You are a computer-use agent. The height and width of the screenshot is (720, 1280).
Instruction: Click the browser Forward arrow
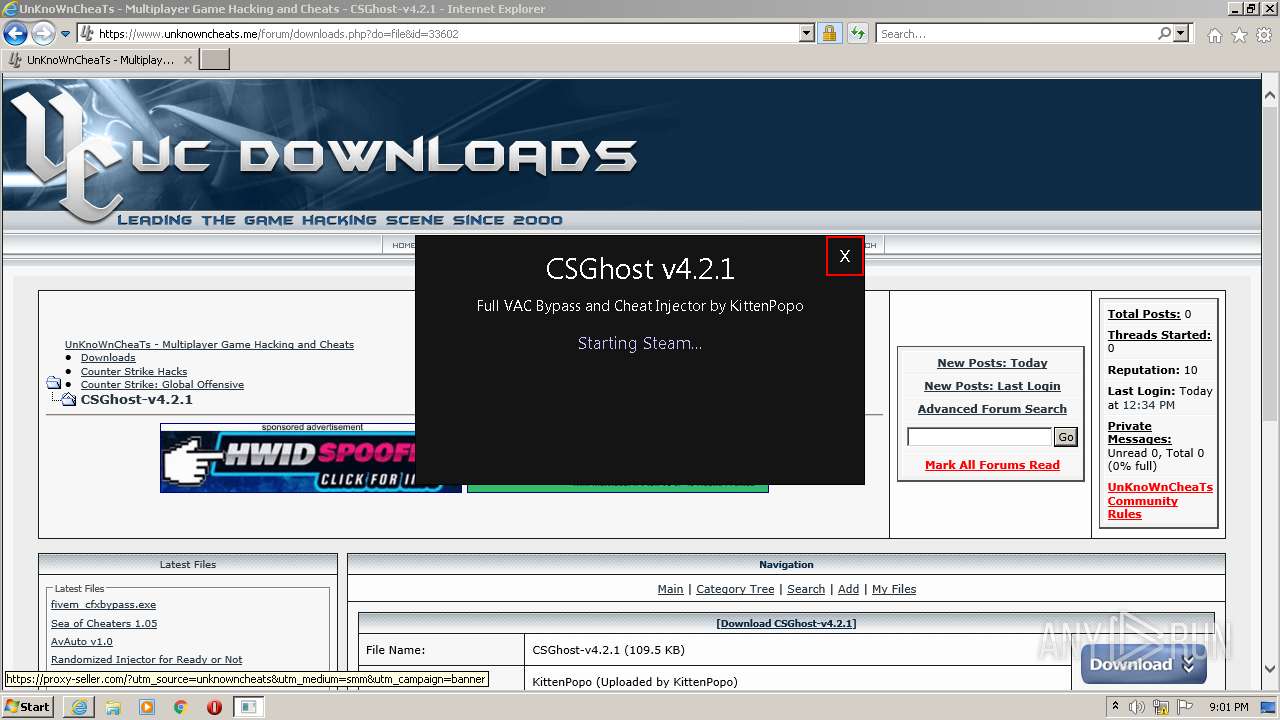pos(43,34)
